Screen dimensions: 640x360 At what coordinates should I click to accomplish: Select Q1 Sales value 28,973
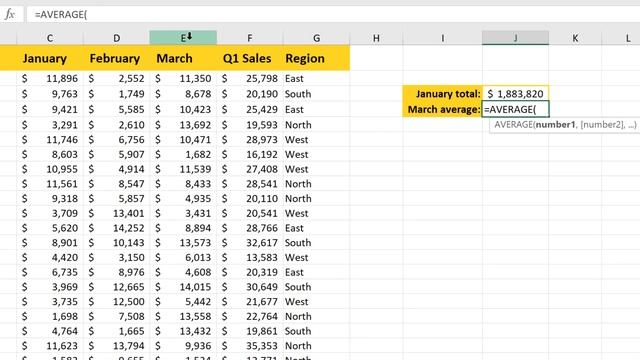click(x=250, y=140)
